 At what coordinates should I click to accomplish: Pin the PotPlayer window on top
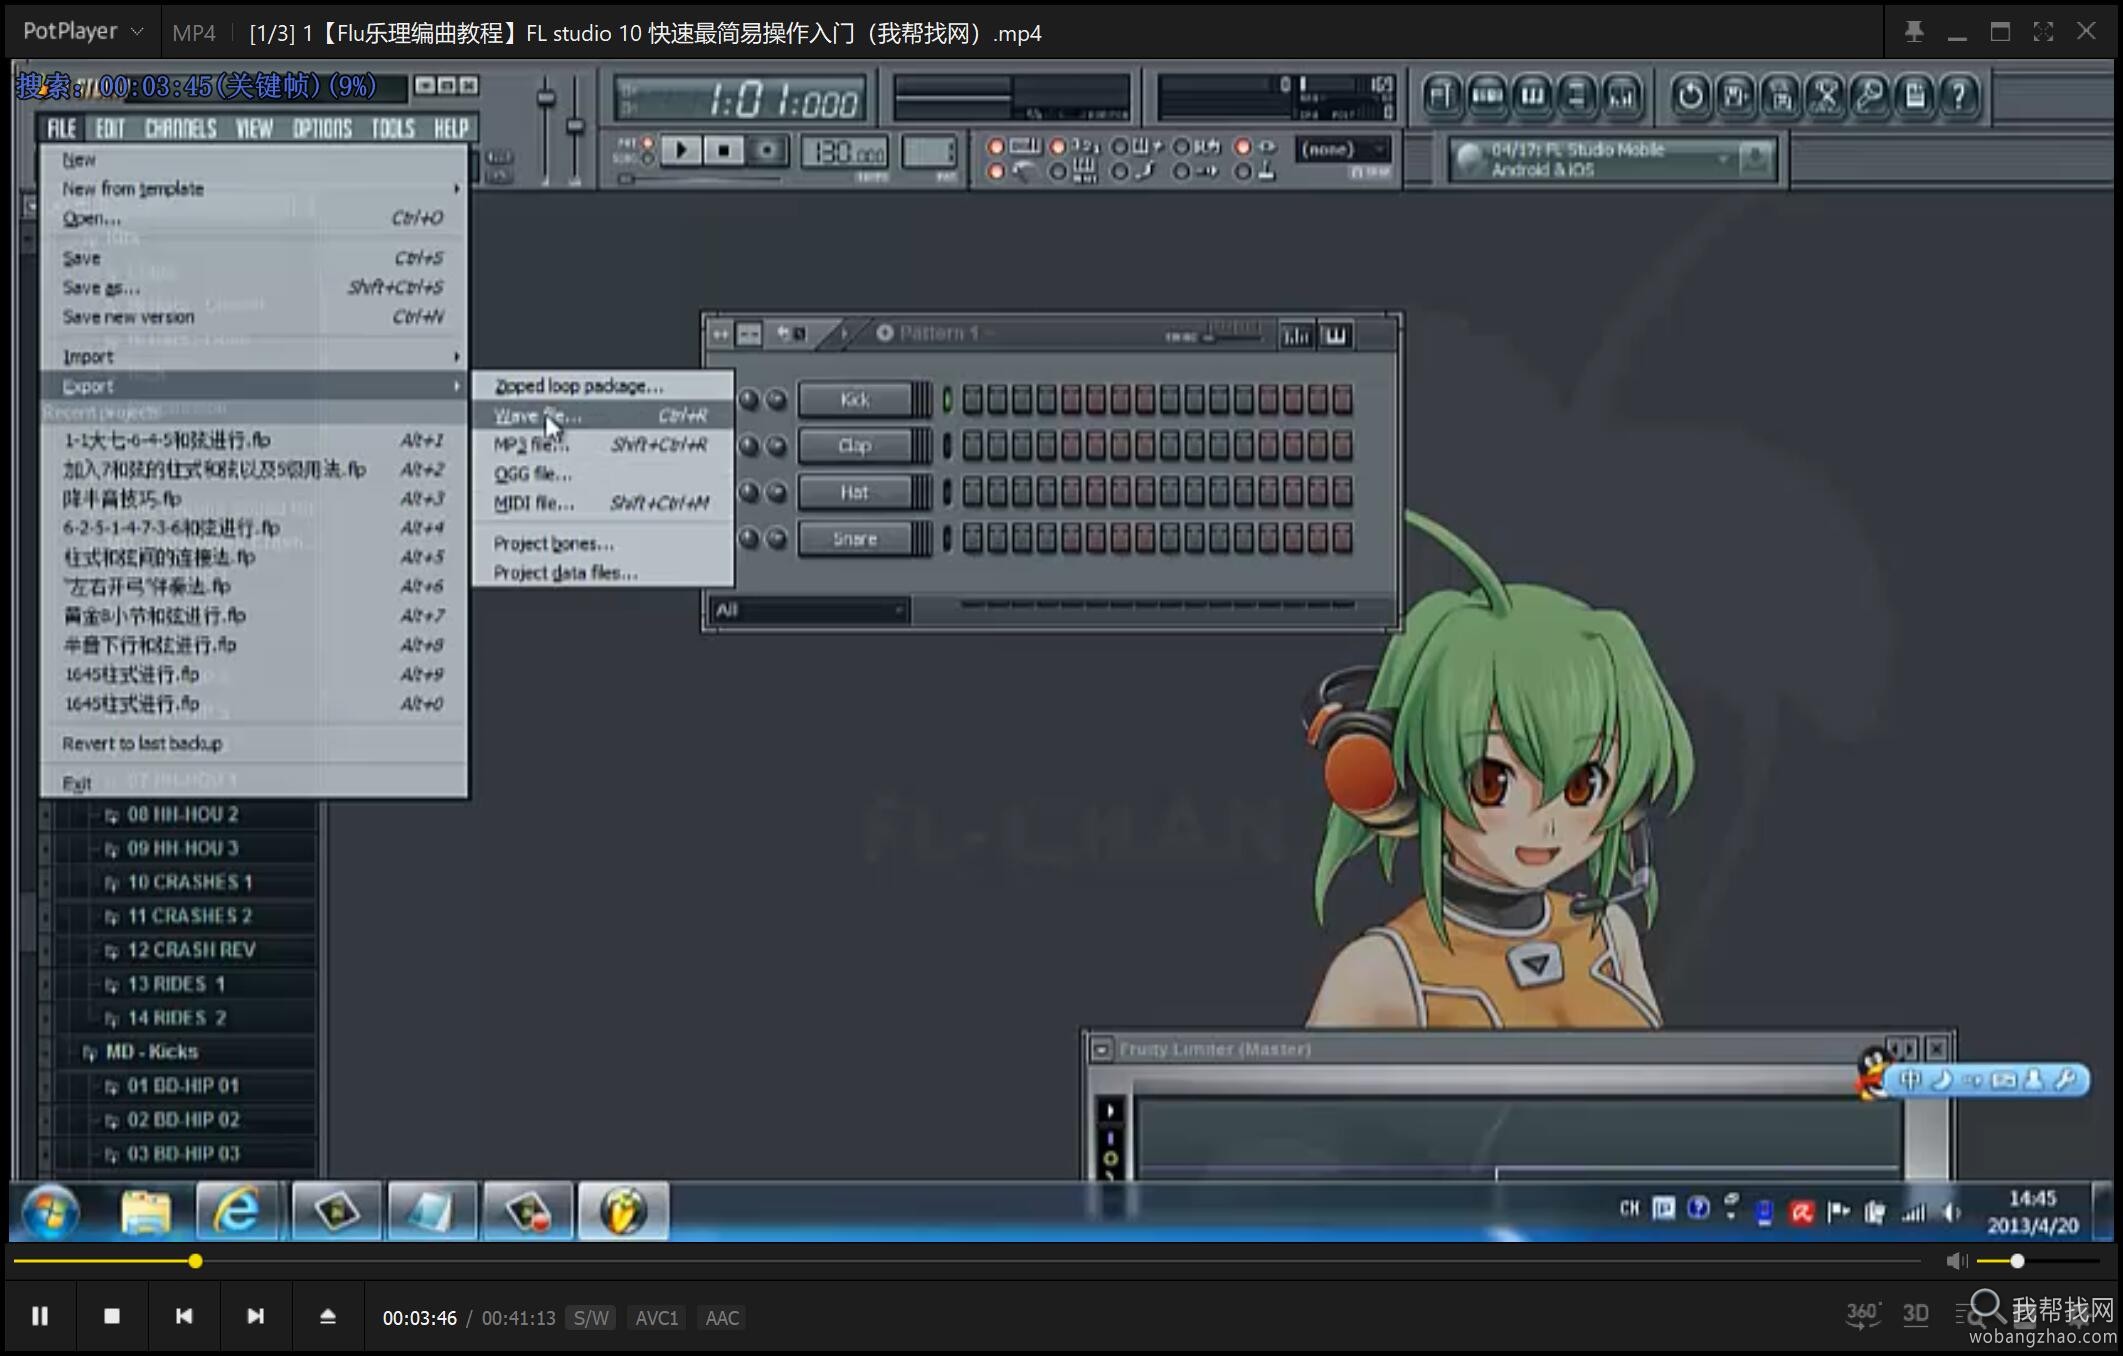[x=1914, y=32]
